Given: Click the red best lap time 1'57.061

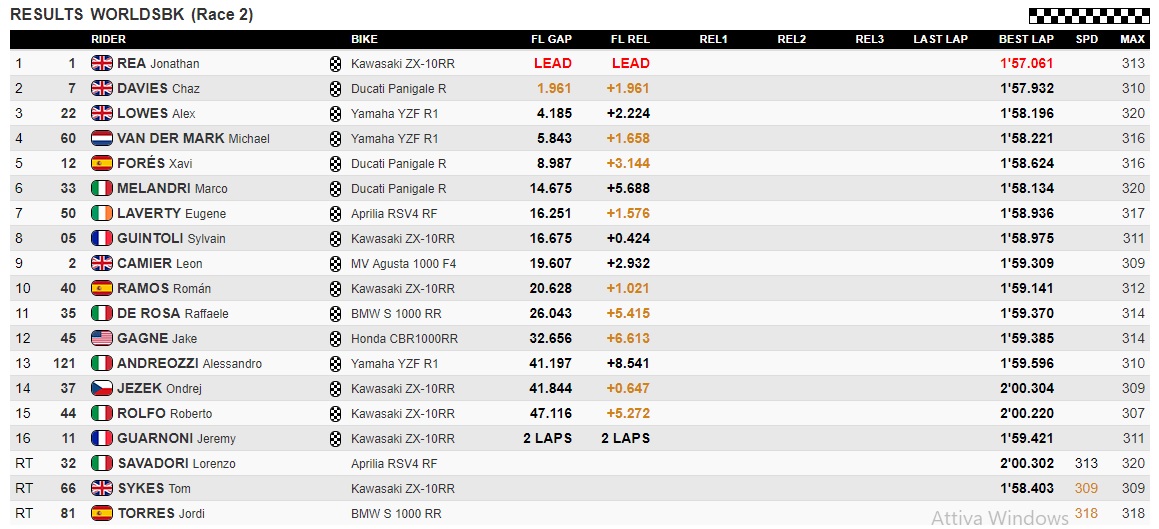Looking at the screenshot, I should 1026,63.
